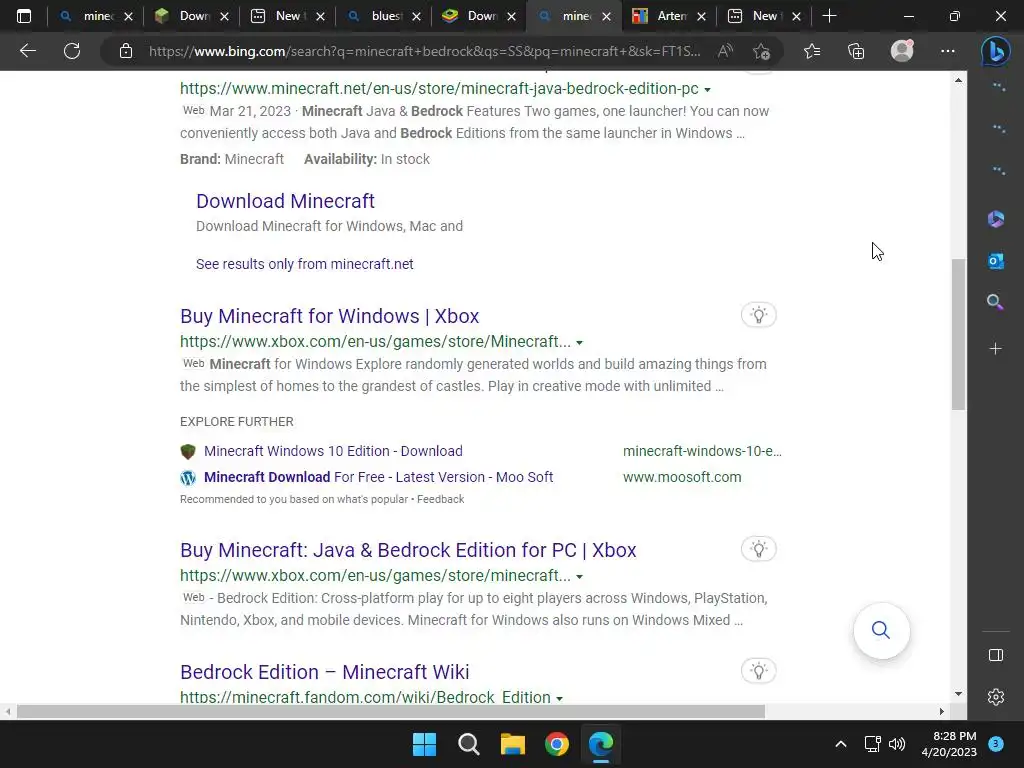Click the Feedback link under recommendations
Viewport: 1024px width, 768px height.
tap(440, 499)
